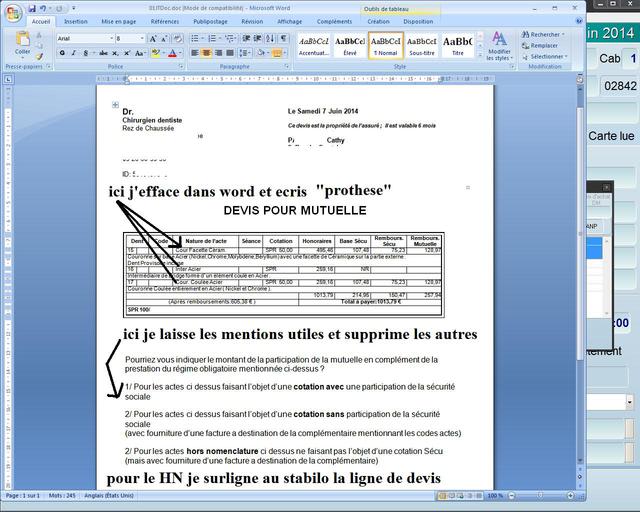Open the Arial font name dropdown

tap(84, 38)
